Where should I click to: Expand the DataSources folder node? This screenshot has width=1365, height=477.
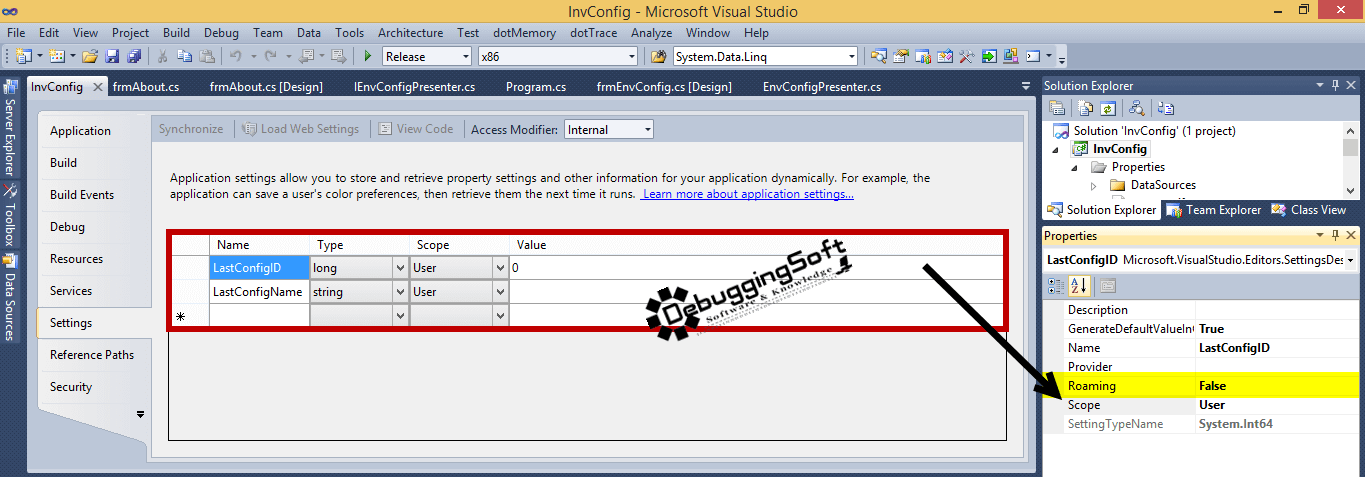[x=1093, y=185]
